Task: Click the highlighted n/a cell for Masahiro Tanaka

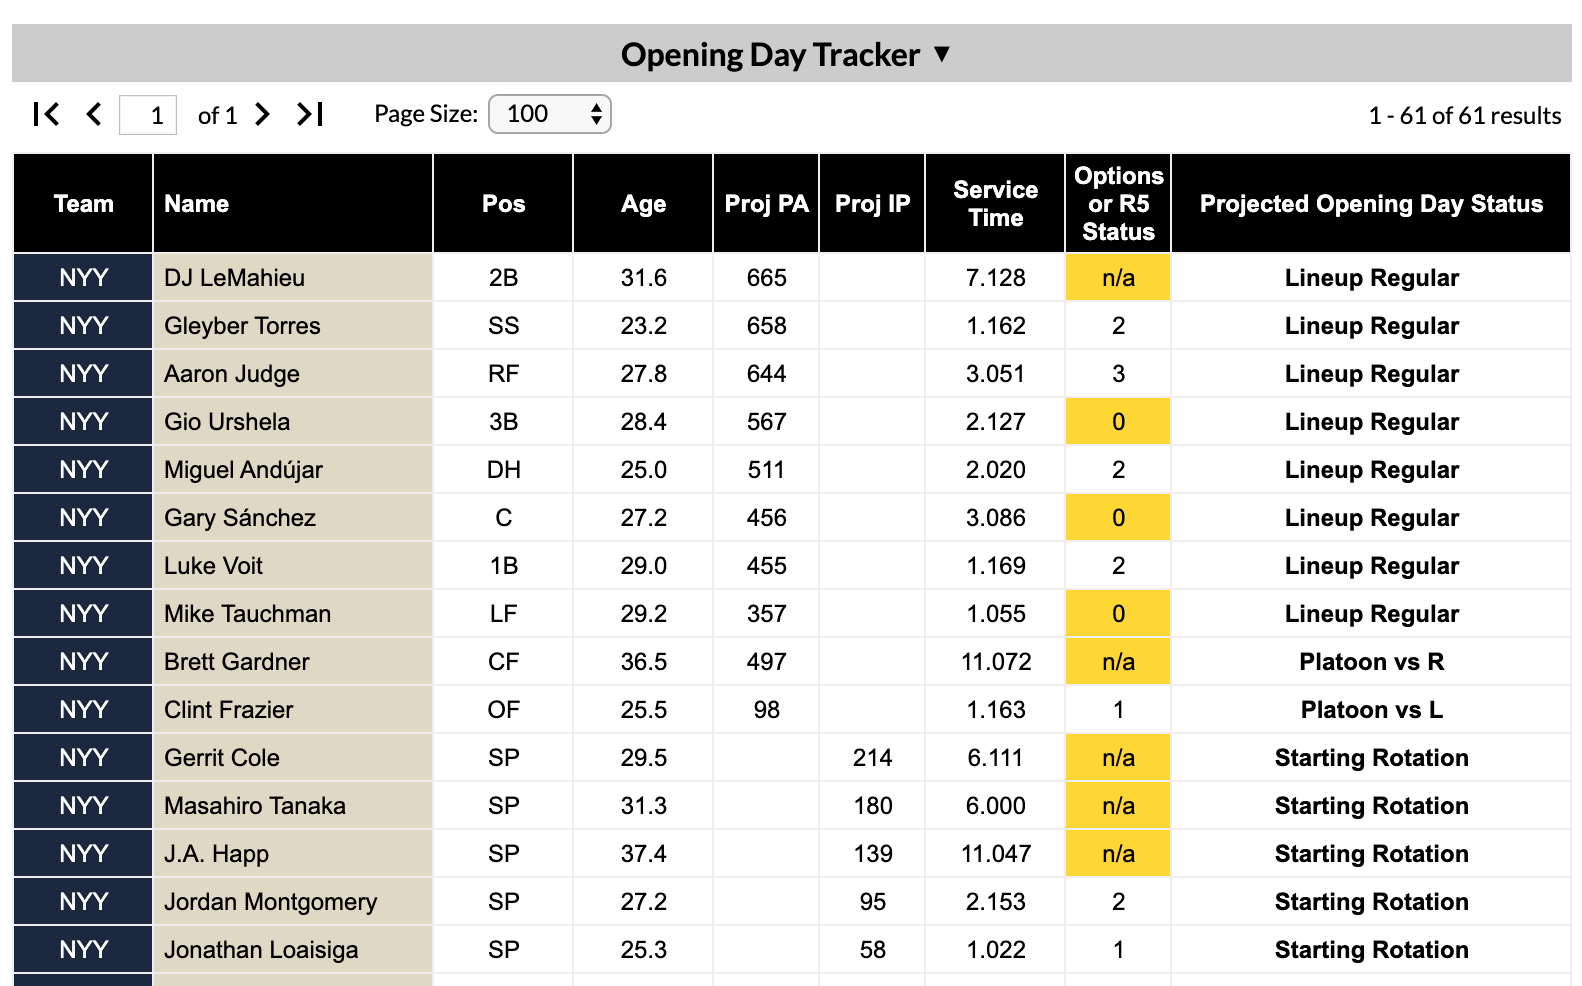Action: point(1117,805)
